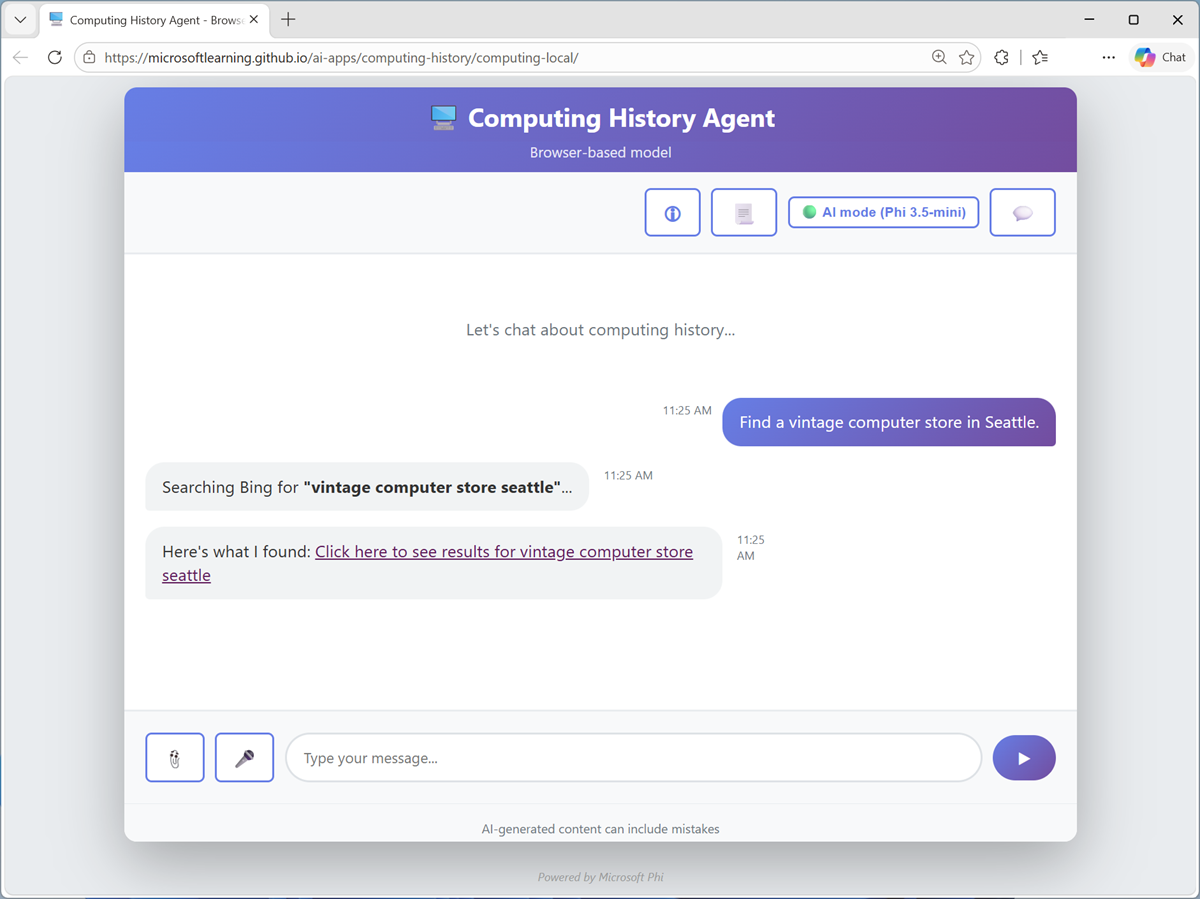The width and height of the screenshot is (1200, 899).
Task: Attach a file with the paperclip button
Action: [175, 758]
